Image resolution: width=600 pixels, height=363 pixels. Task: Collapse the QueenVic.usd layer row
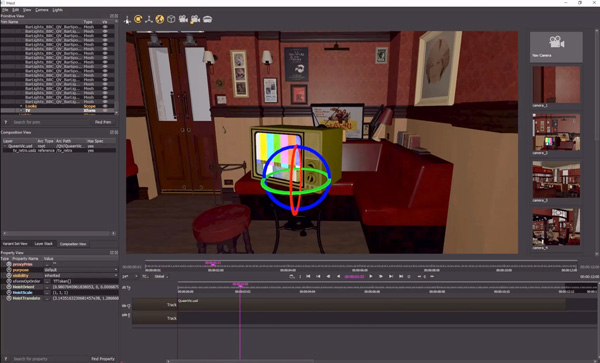(x=5, y=146)
